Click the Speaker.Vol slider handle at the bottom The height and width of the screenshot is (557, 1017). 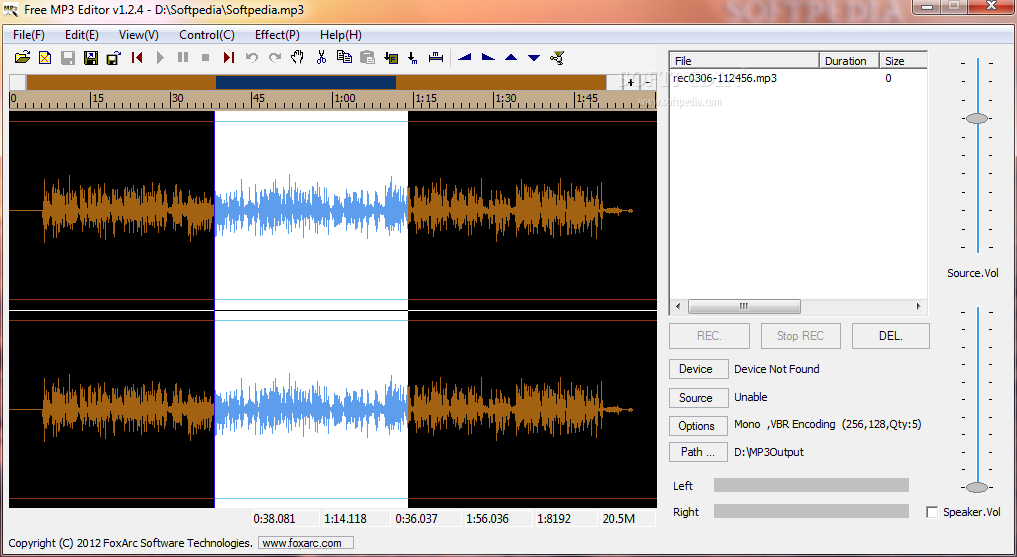[977, 488]
